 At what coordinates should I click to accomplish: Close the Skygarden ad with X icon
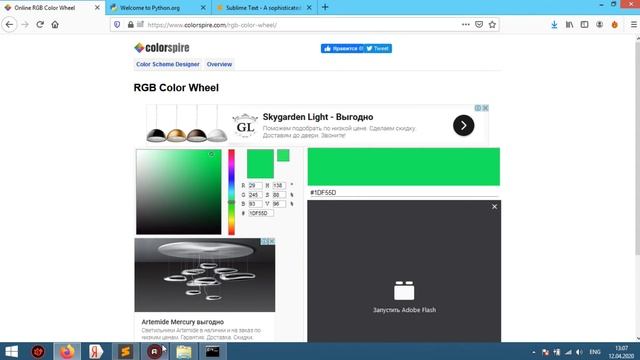tap(485, 108)
